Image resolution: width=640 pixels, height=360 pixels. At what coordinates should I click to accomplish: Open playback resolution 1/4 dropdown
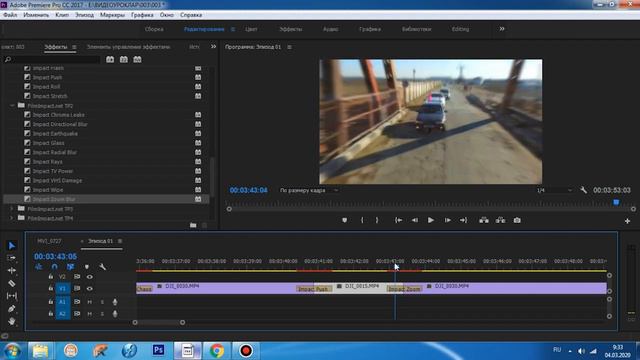[x=555, y=190]
